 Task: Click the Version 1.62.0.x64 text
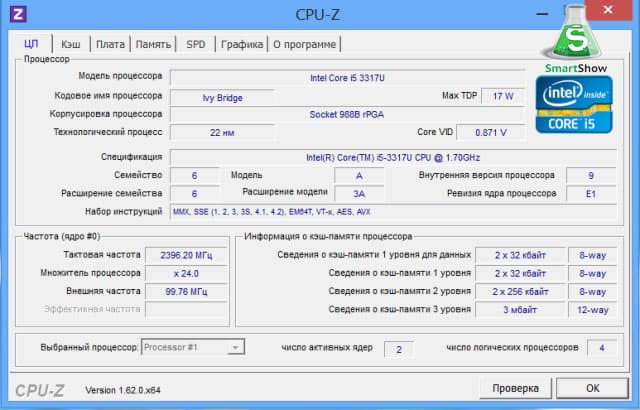(x=123, y=390)
